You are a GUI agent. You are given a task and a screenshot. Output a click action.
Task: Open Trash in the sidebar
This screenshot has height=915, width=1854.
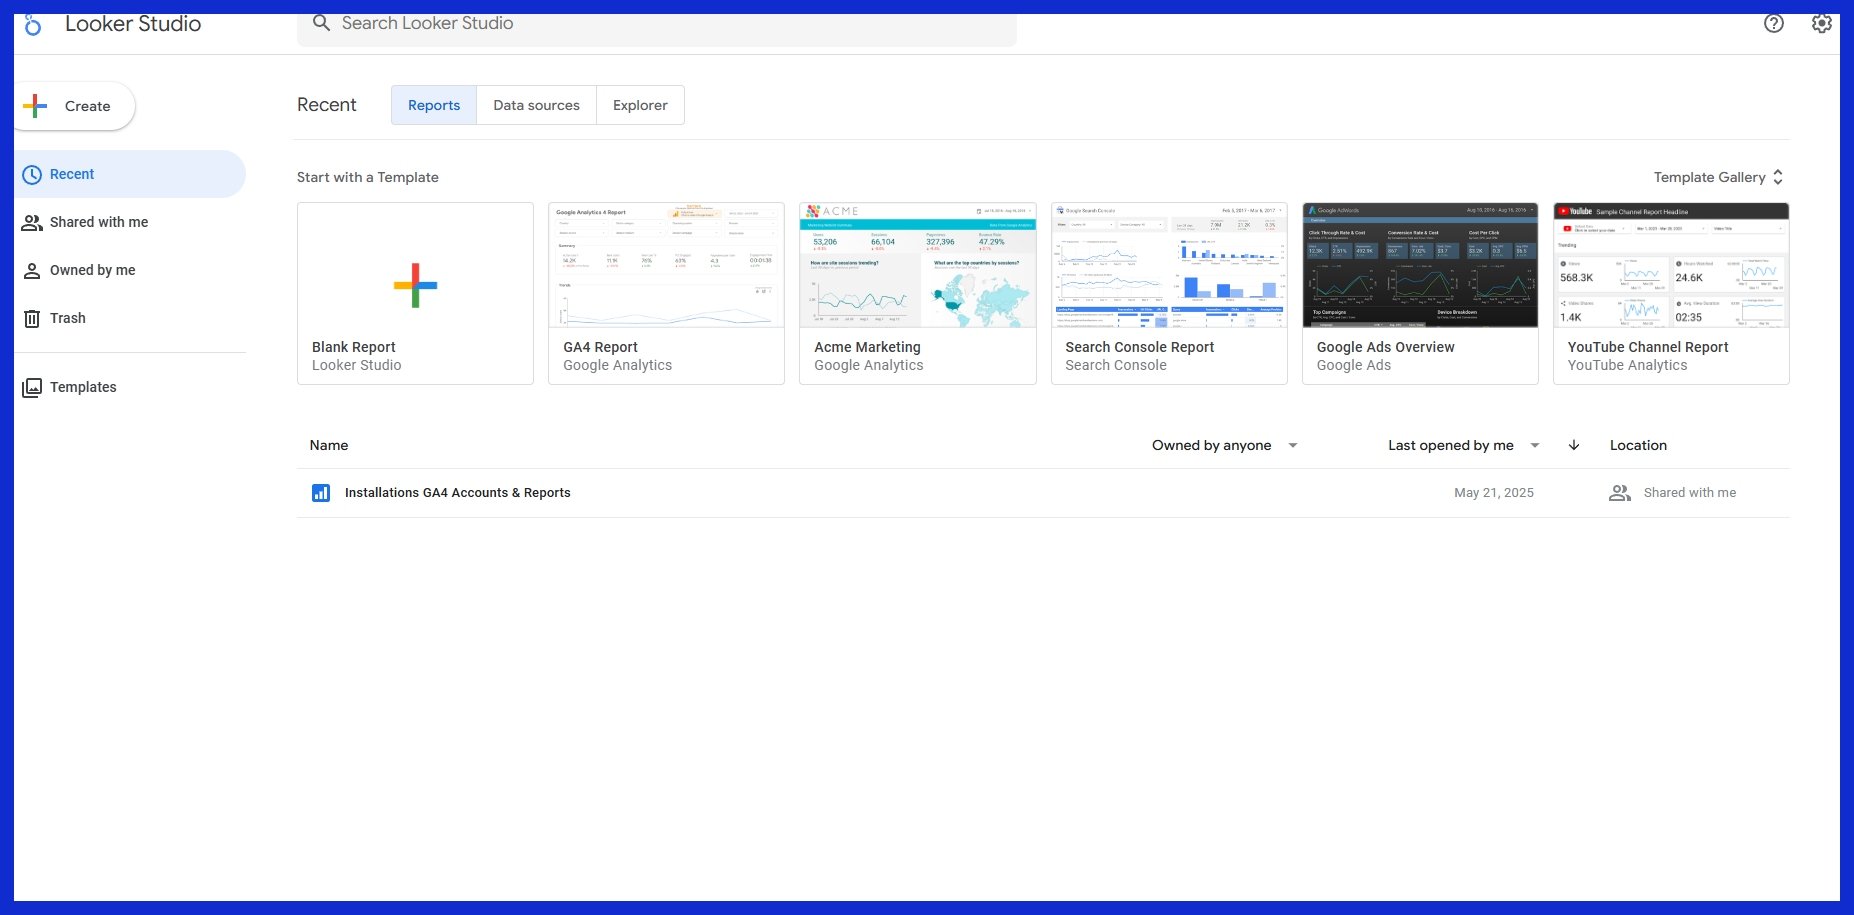[129, 318]
